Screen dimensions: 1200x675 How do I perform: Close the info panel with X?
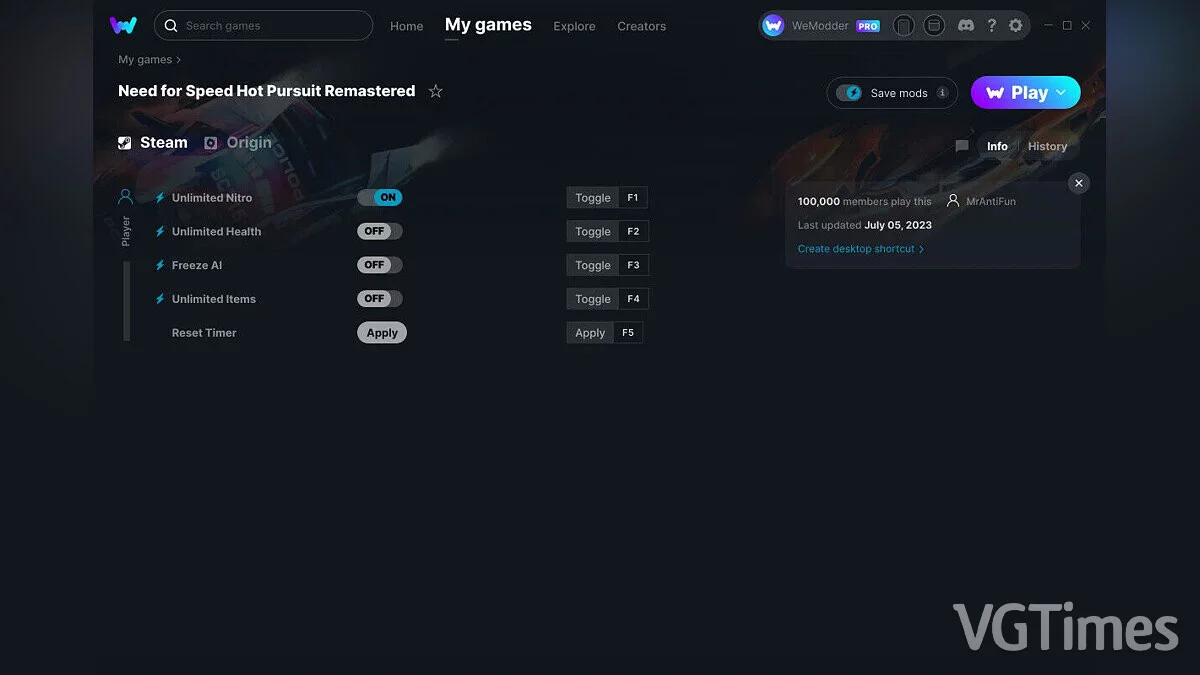click(x=1078, y=183)
